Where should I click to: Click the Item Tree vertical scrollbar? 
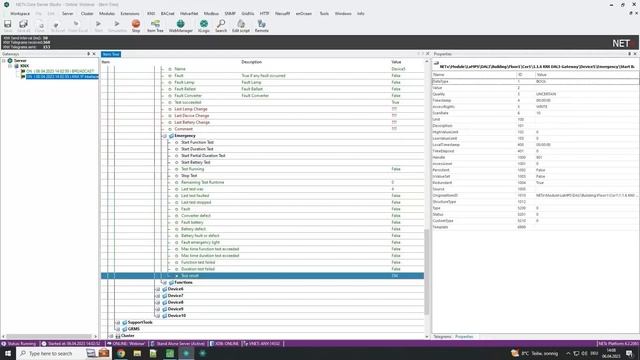(x=427, y=271)
